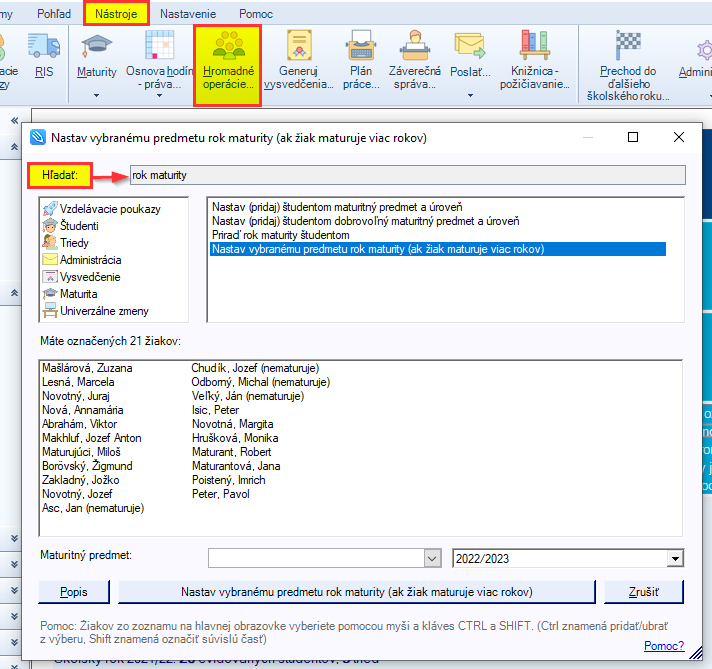Expand the dropdown arrow under Maturity

(97, 96)
